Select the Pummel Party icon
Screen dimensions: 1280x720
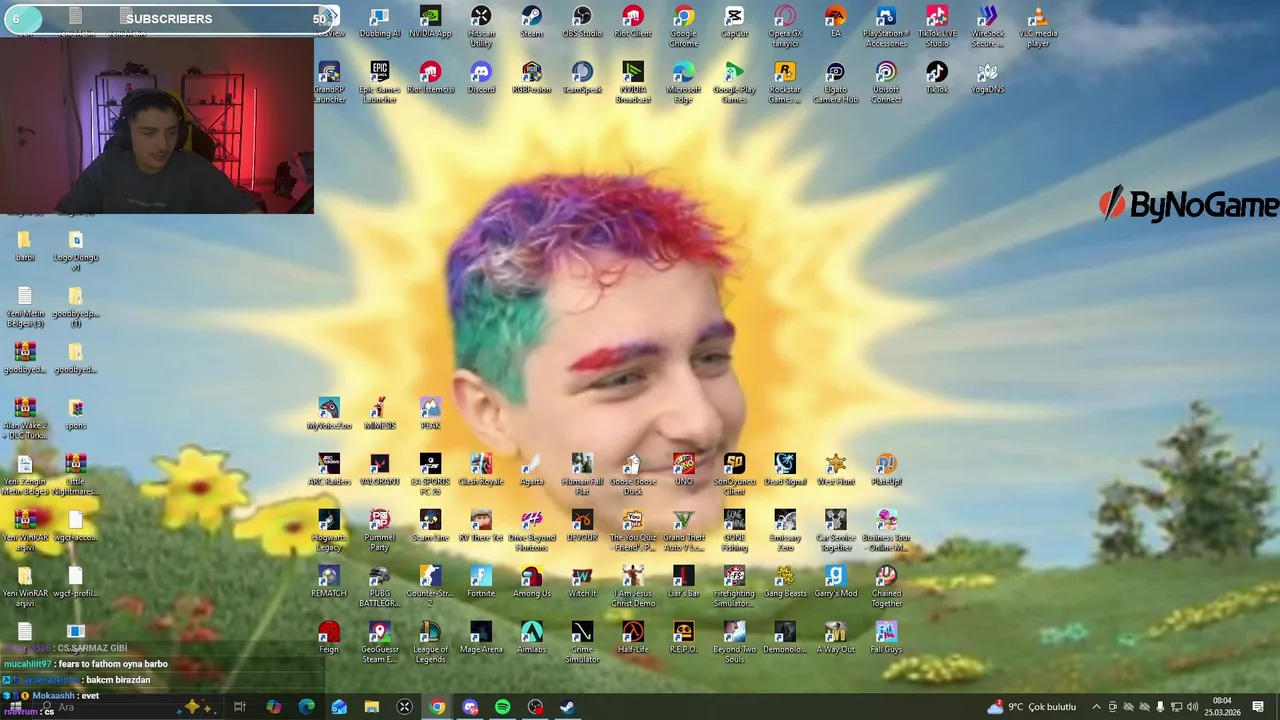click(x=379, y=531)
